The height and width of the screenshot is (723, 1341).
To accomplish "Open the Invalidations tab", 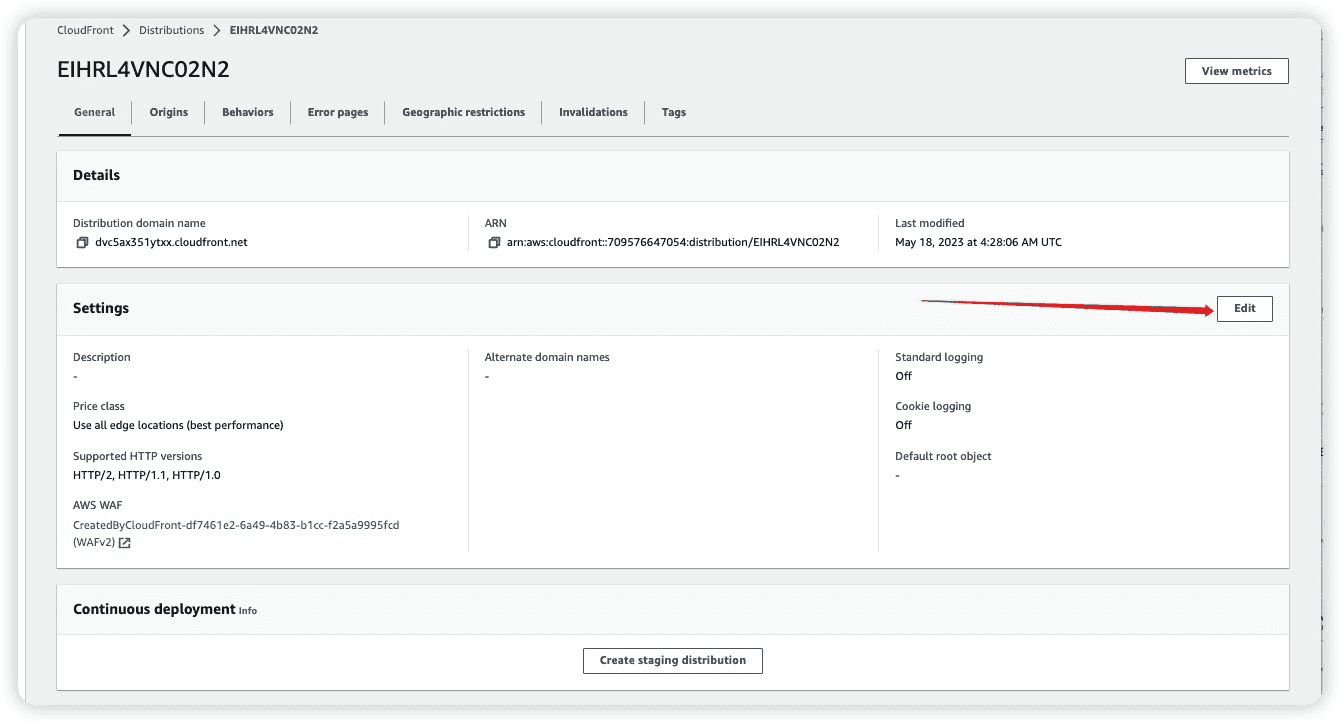I will tap(594, 112).
